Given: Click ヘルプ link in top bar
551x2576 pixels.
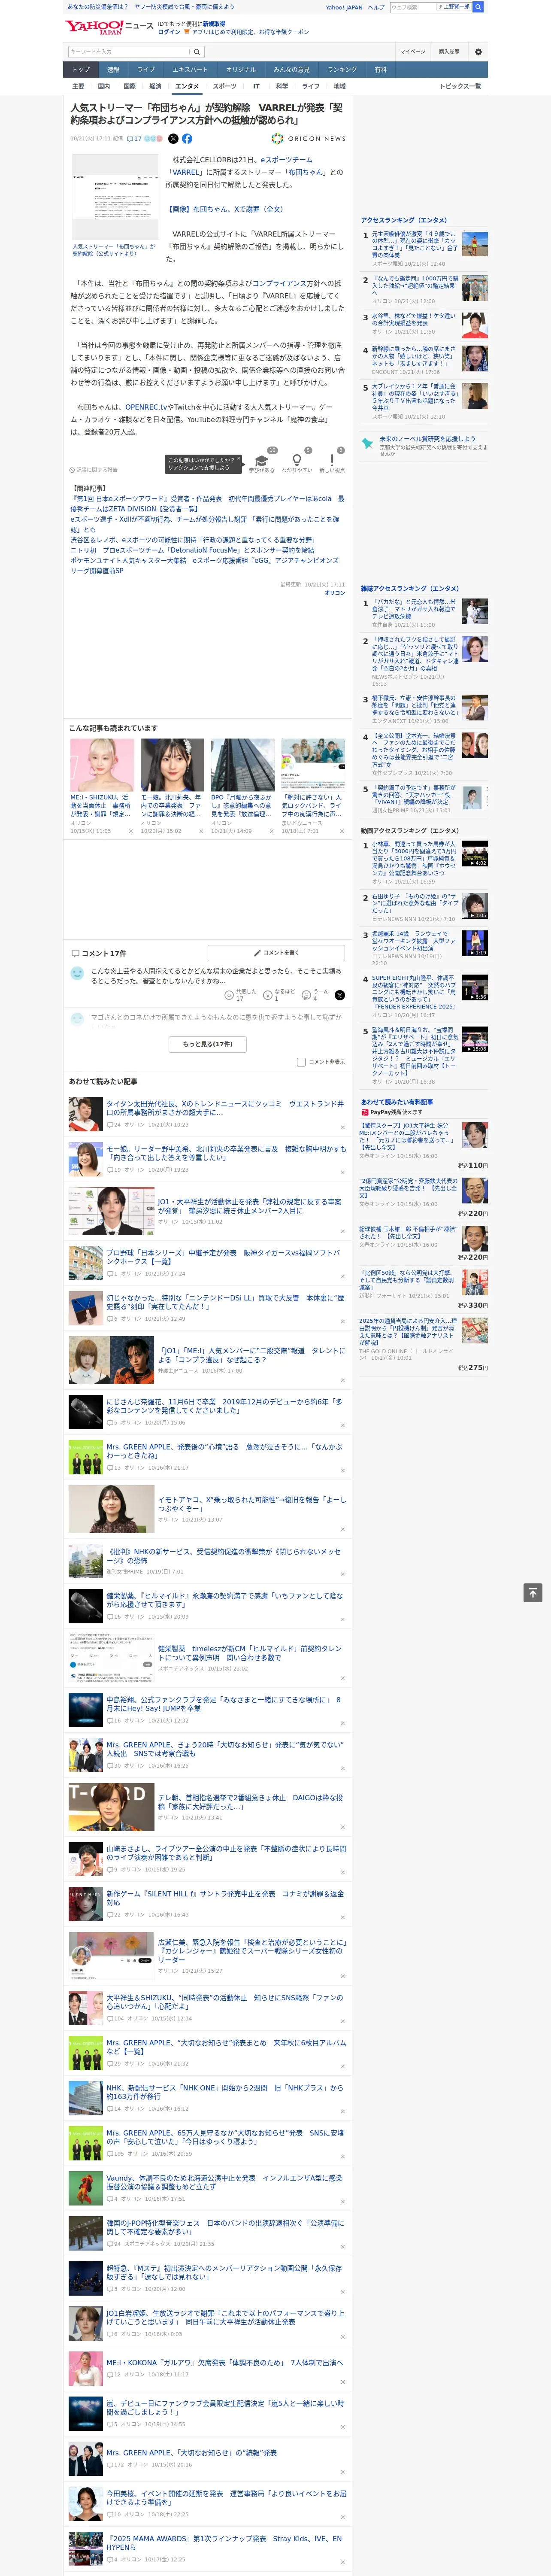Looking at the screenshot, I should [375, 7].
